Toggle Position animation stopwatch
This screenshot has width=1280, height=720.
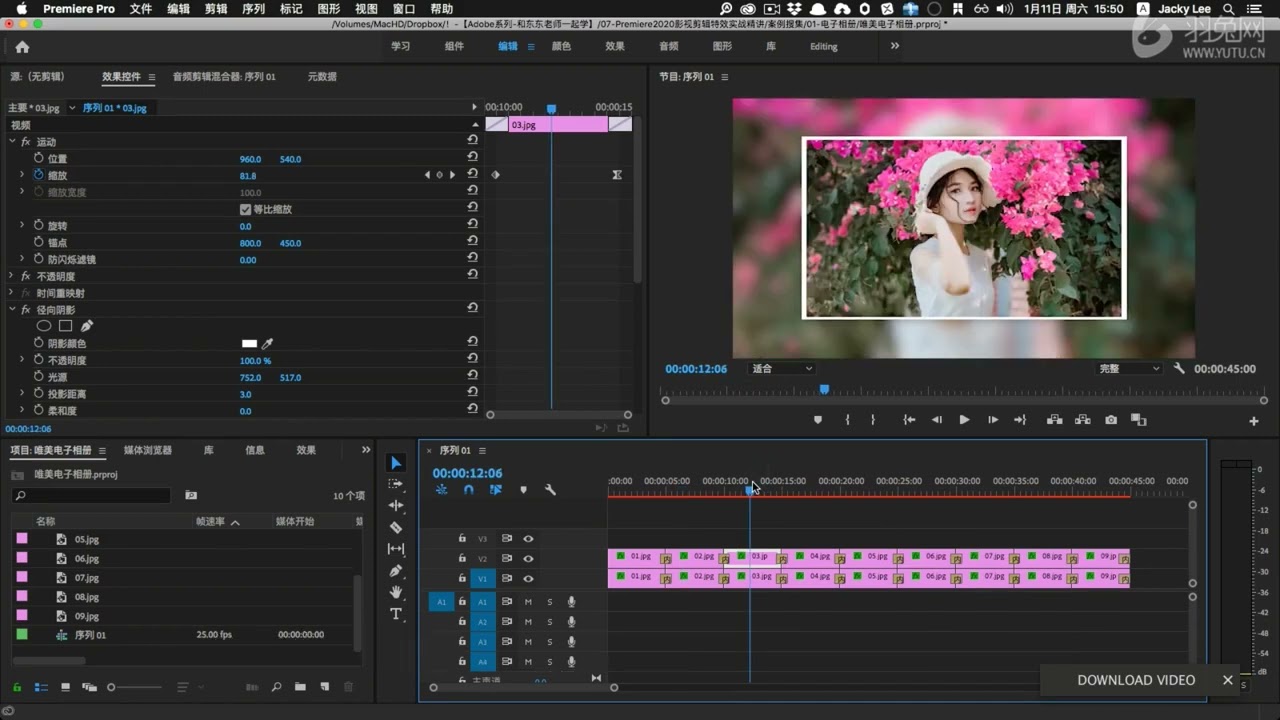click(39, 159)
